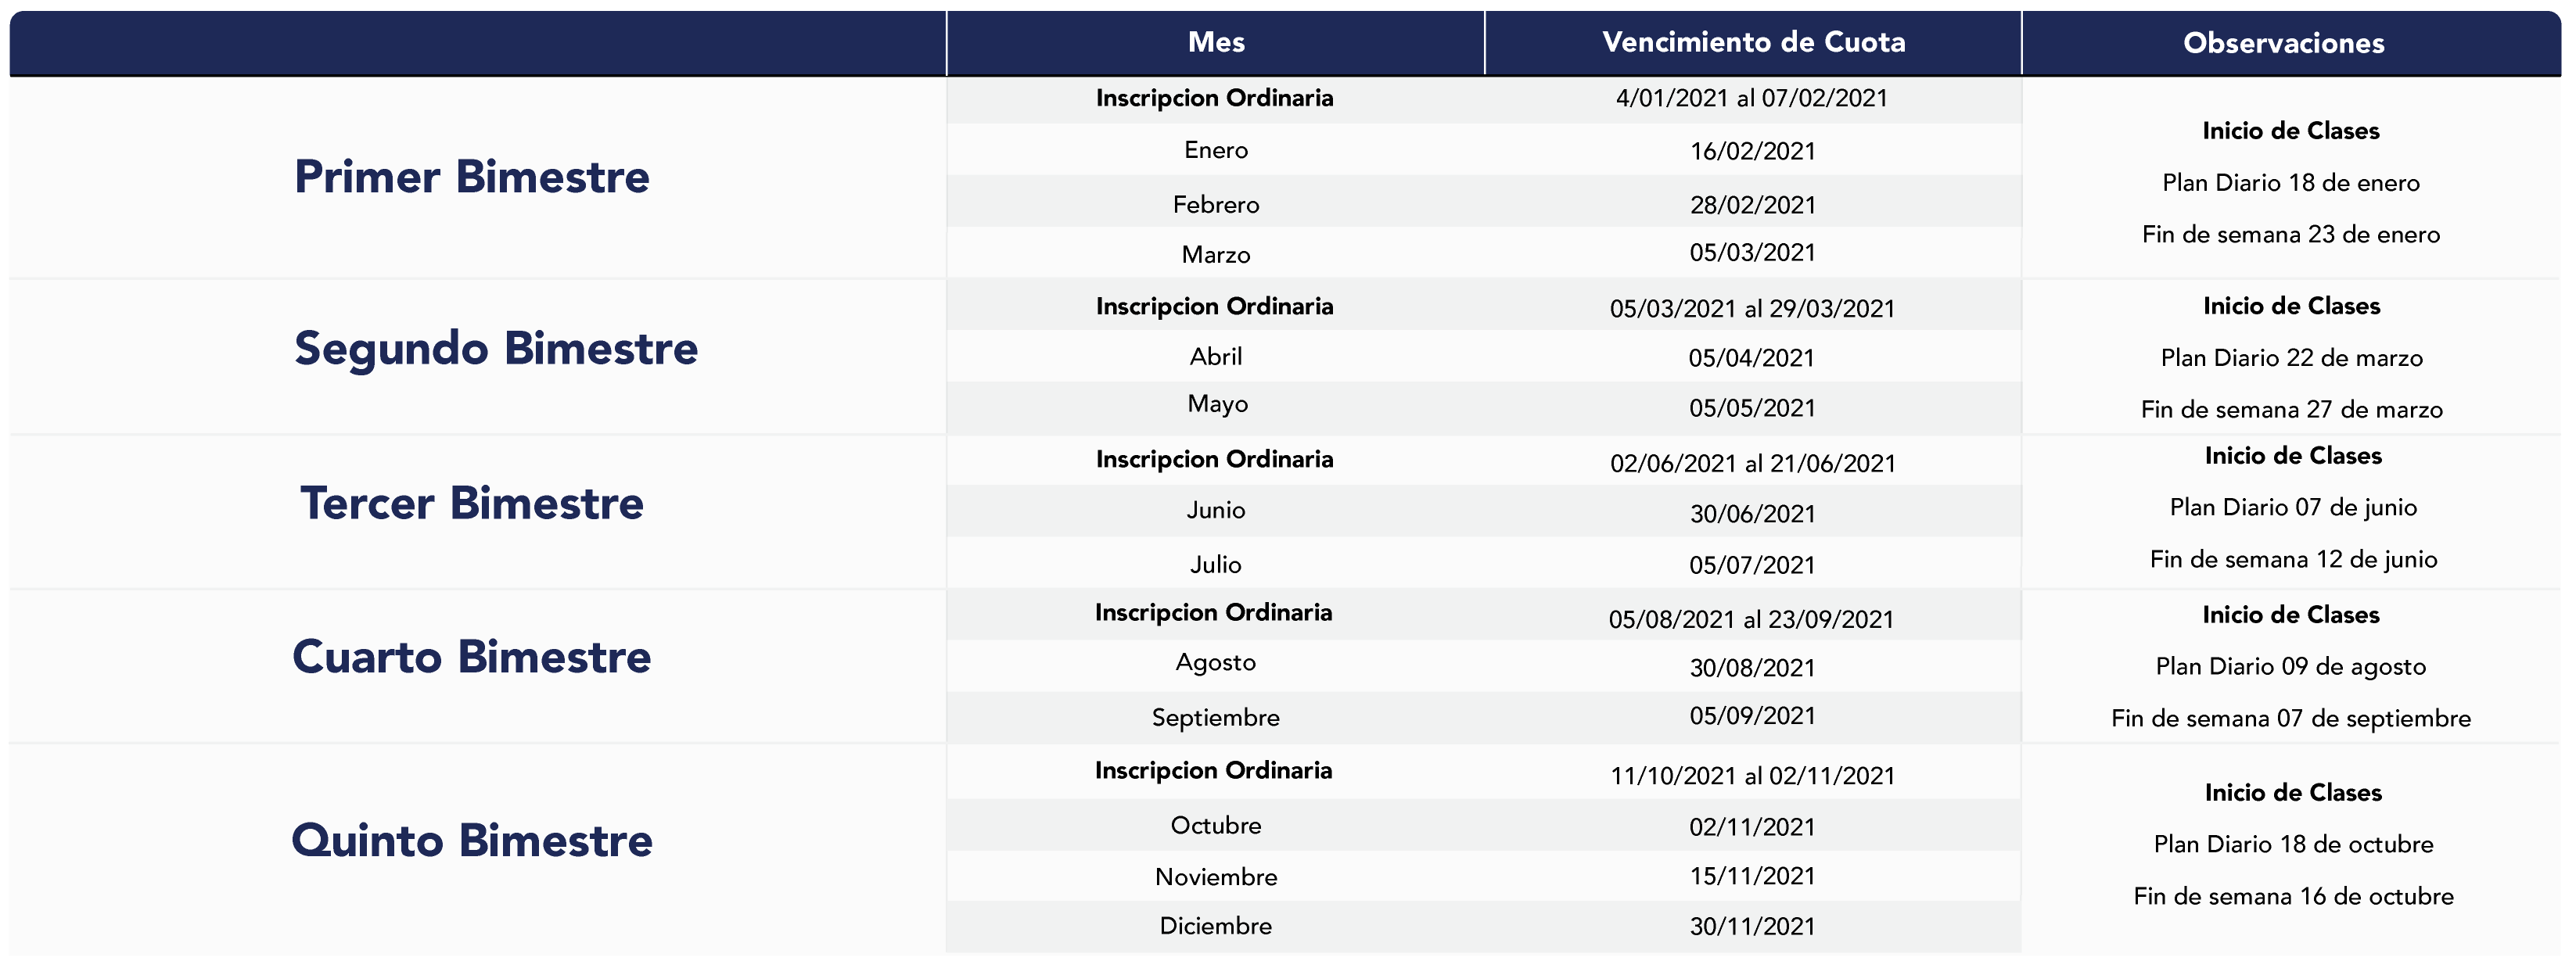Click the Observaciones column header
The height and width of the screenshot is (968, 2576).
click(x=2284, y=43)
